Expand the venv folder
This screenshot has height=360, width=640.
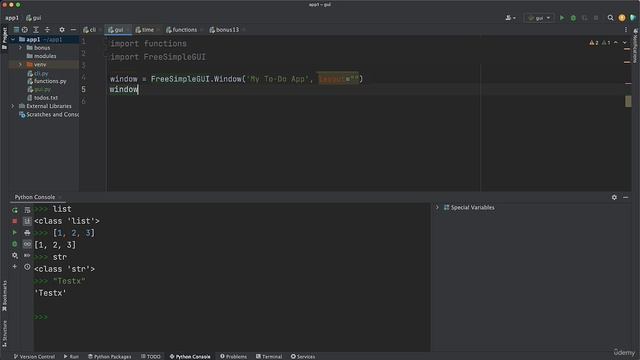point(20,64)
